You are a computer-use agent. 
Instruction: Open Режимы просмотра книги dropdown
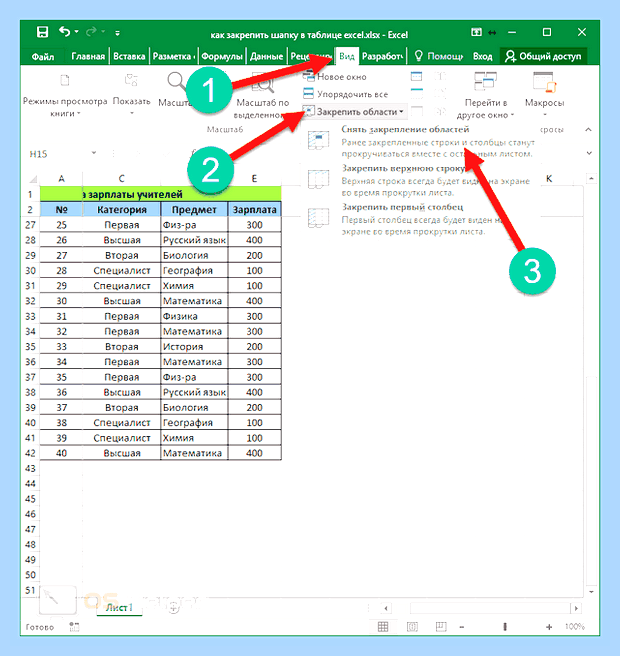pyautogui.click(x=64, y=95)
